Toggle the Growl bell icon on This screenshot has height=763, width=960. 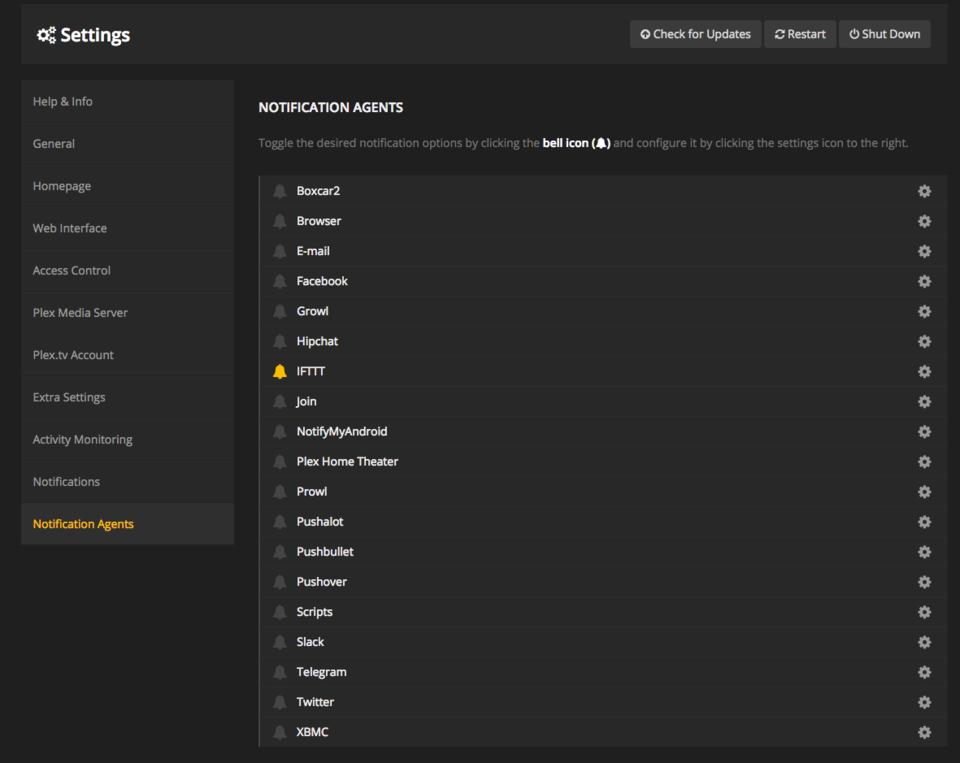tap(280, 311)
